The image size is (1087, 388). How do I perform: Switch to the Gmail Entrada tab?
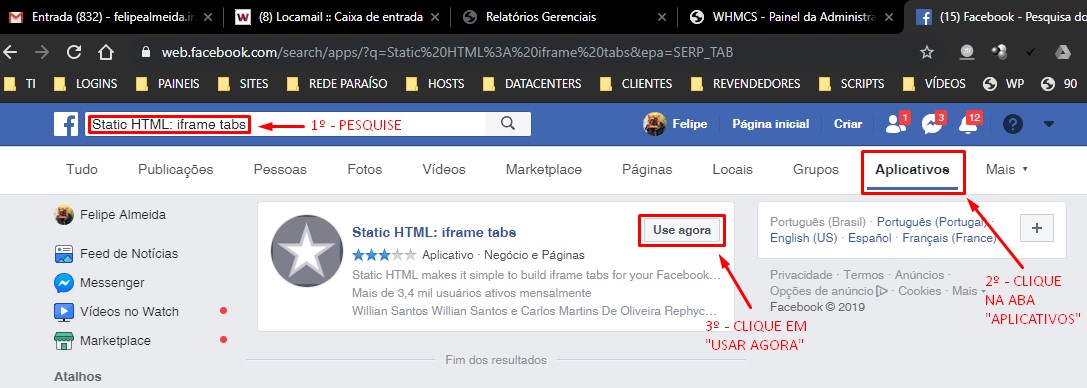tap(111, 17)
